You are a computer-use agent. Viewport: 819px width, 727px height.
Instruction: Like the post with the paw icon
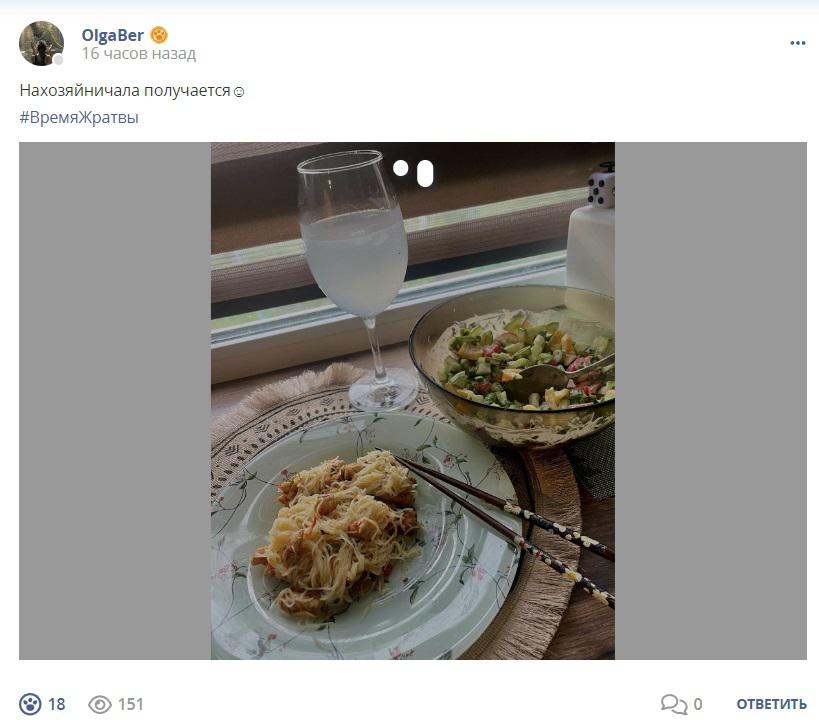point(30,704)
